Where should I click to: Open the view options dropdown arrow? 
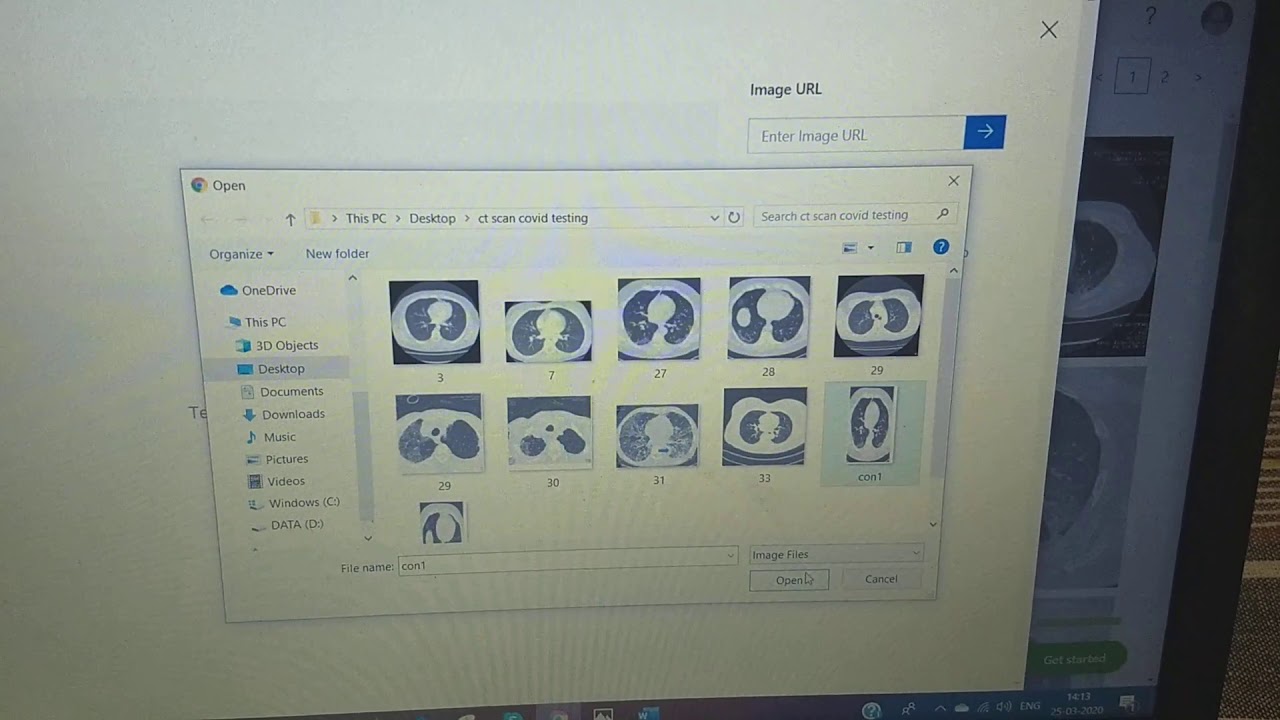coord(870,247)
